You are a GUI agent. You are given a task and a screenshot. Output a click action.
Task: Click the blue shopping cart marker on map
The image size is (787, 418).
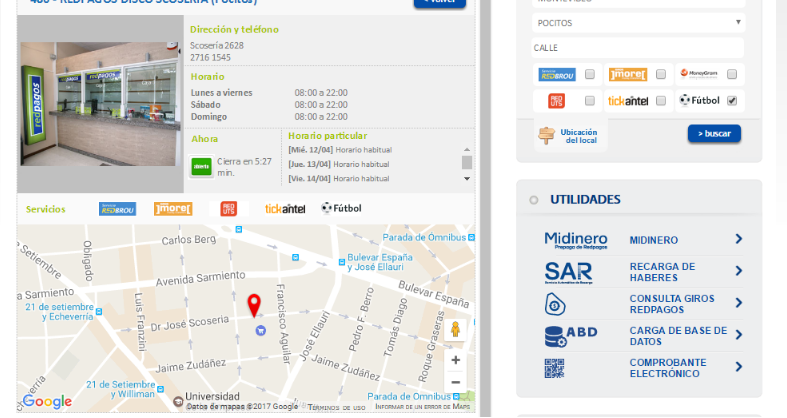(260, 330)
